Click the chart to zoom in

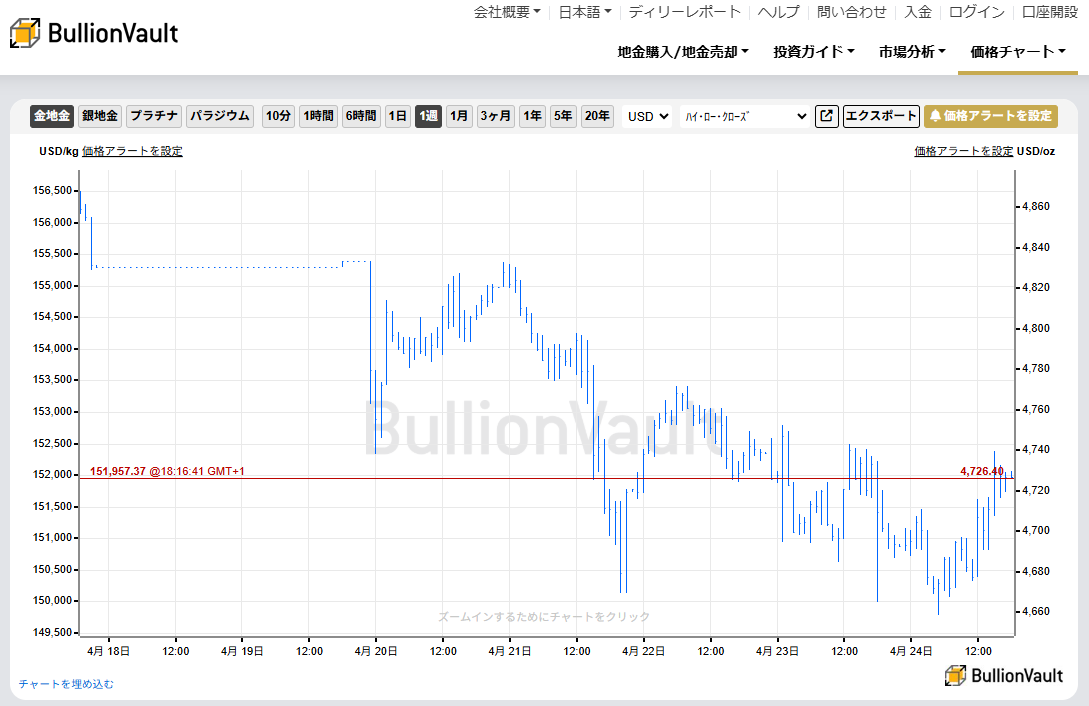click(x=545, y=400)
